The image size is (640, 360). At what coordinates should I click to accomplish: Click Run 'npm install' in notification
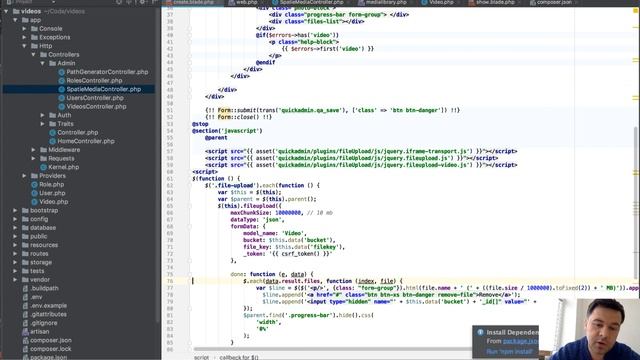(x=509, y=351)
